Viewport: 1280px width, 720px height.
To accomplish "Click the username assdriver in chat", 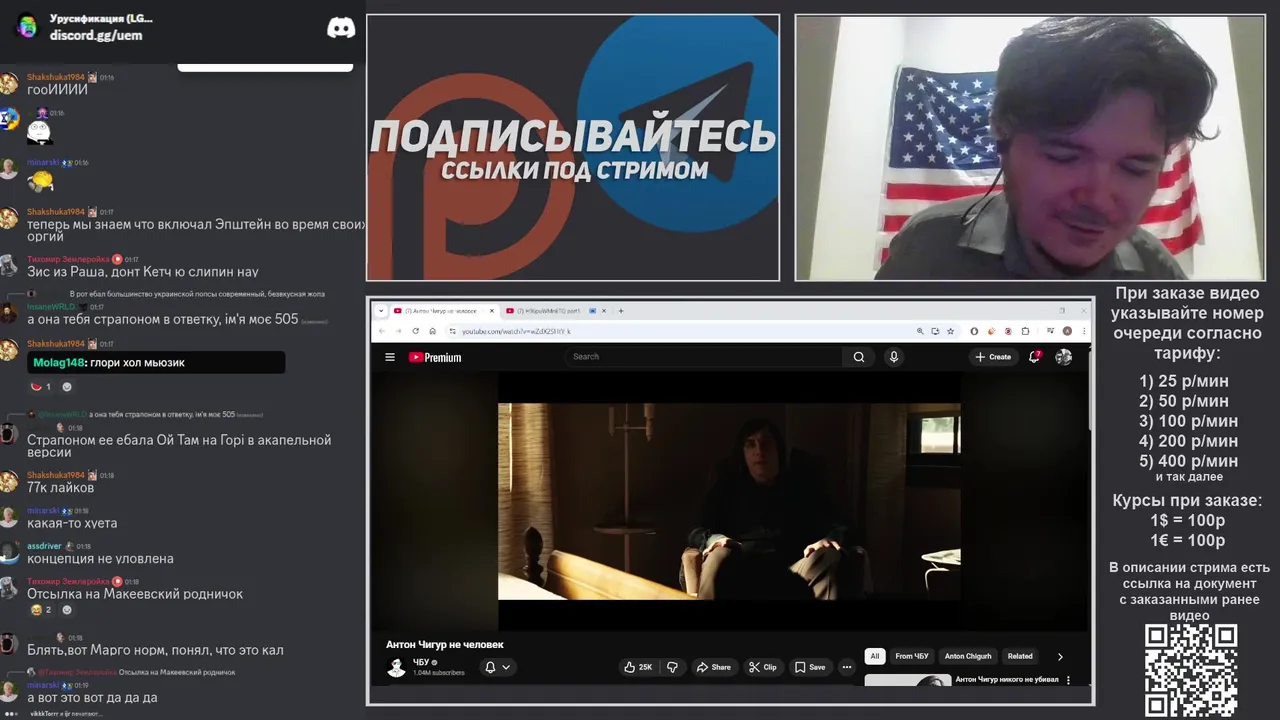I will pos(44,546).
